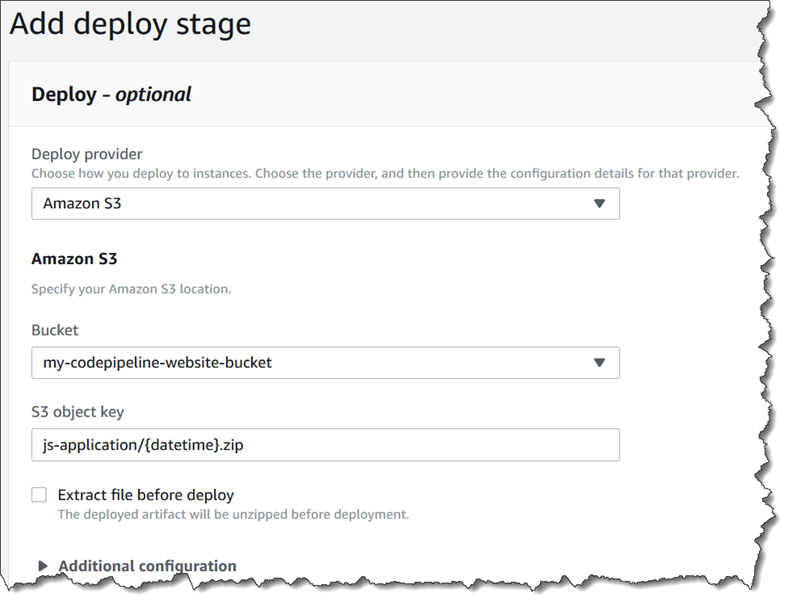Click the bold 'Amazon S3' section heading
The height and width of the screenshot is (610, 792).
[74, 259]
